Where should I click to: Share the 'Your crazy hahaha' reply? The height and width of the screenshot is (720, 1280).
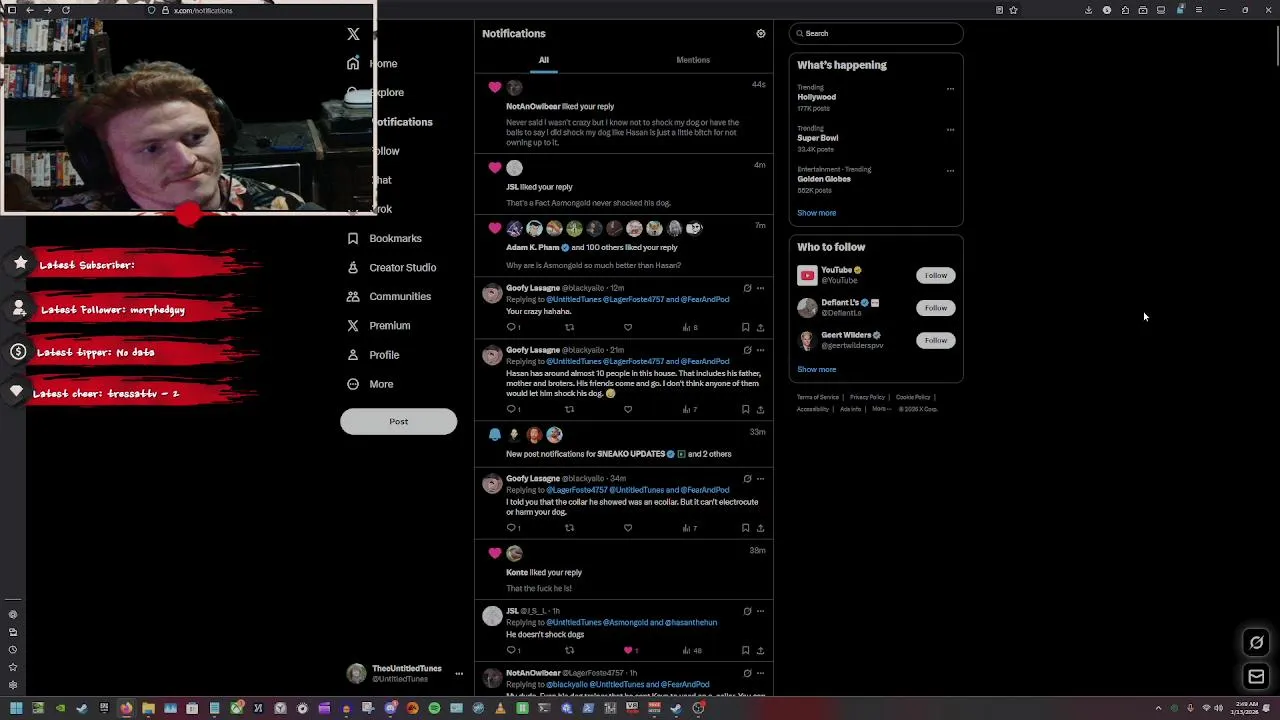click(x=760, y=327)
